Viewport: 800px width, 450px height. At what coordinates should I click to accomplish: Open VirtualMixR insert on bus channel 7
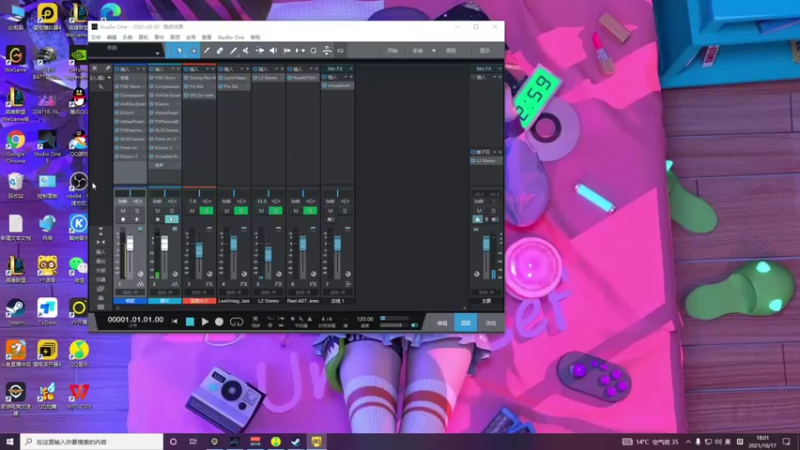click(337, 86)
